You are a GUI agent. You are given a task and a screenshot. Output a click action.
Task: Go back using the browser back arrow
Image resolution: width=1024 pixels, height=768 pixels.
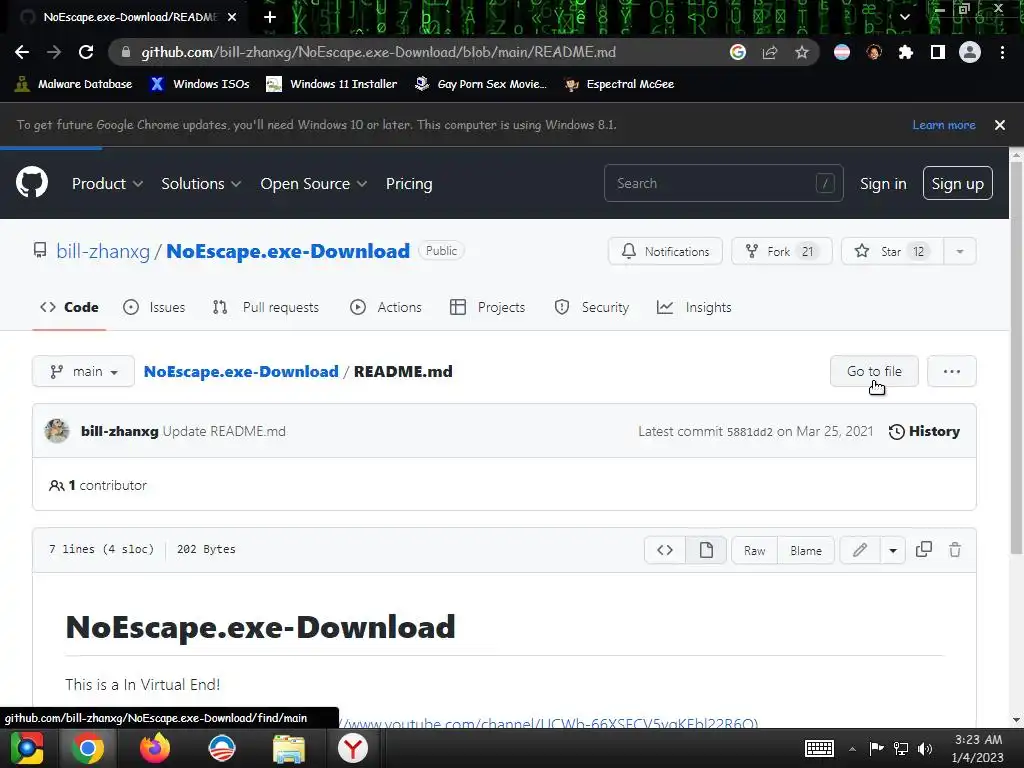click(x=22, y=52)
